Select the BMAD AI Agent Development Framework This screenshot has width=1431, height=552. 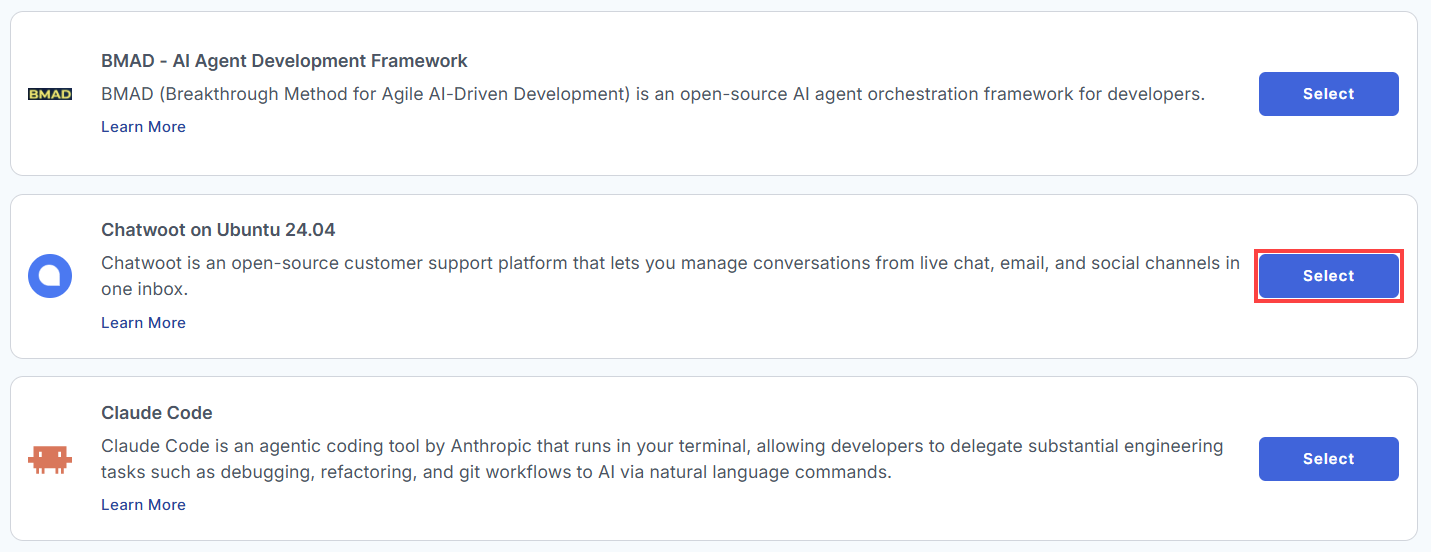[x=1328, y=94]
